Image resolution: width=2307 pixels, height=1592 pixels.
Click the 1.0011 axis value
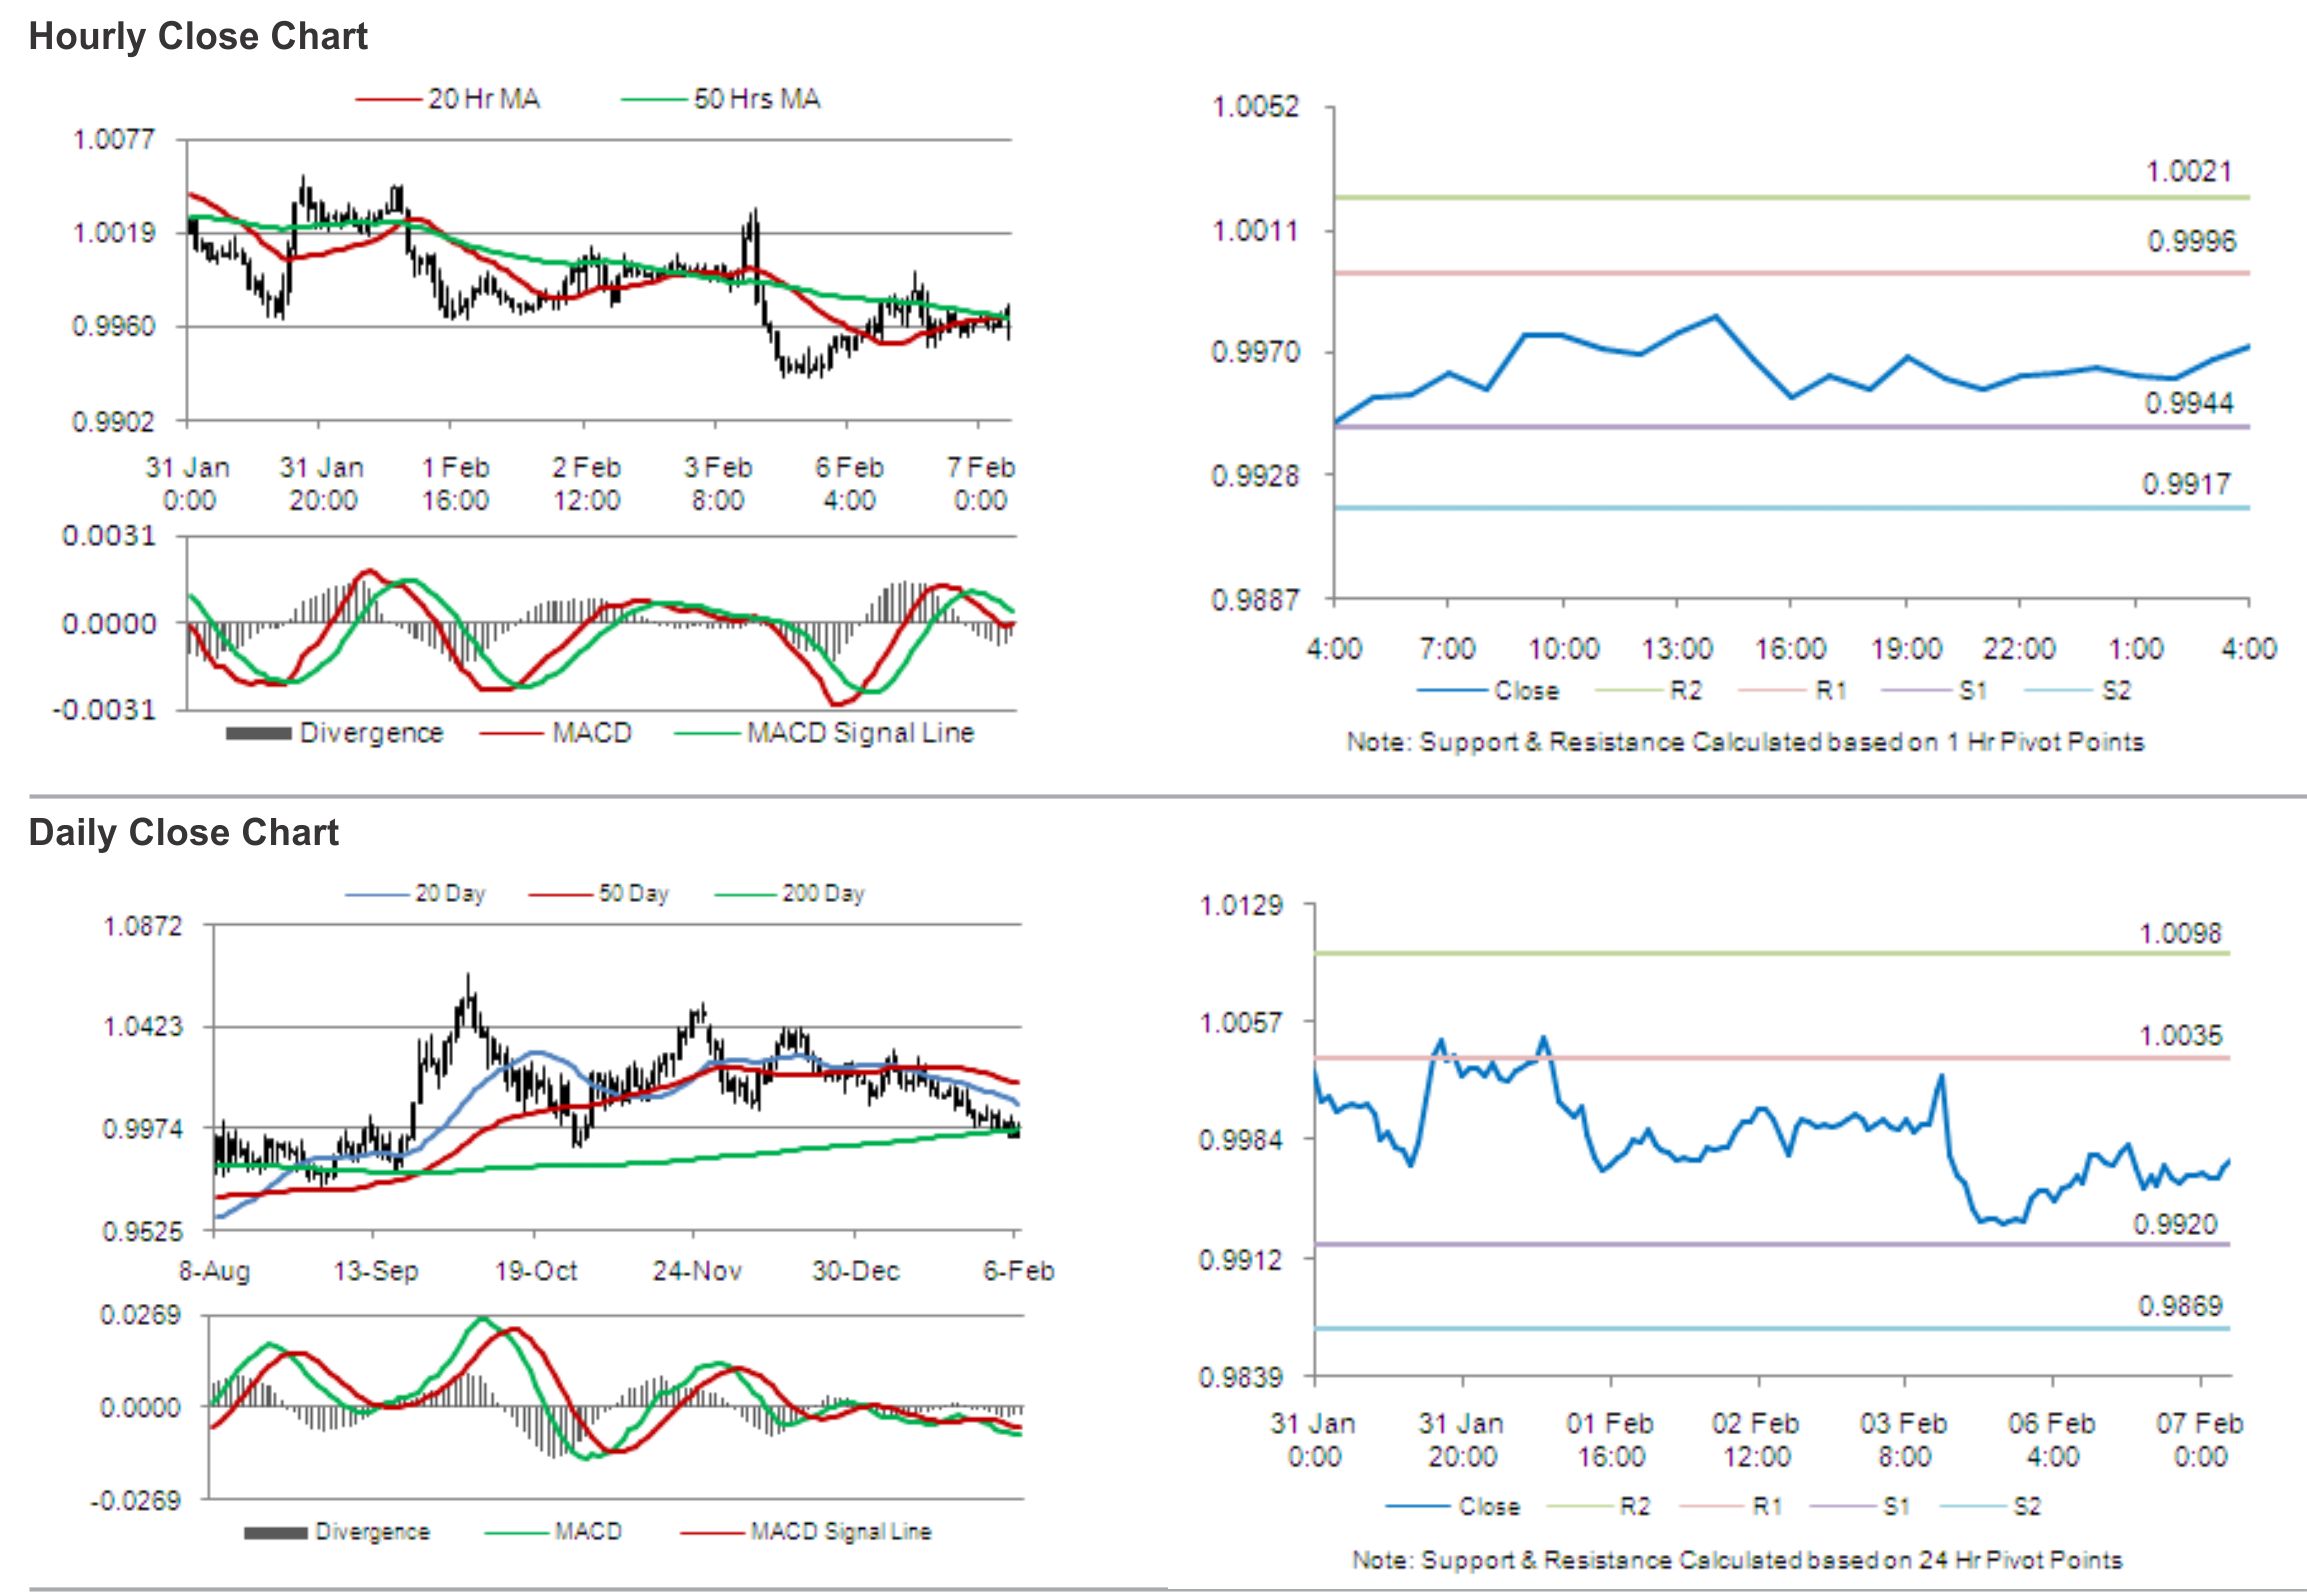tap(1256, 231)
